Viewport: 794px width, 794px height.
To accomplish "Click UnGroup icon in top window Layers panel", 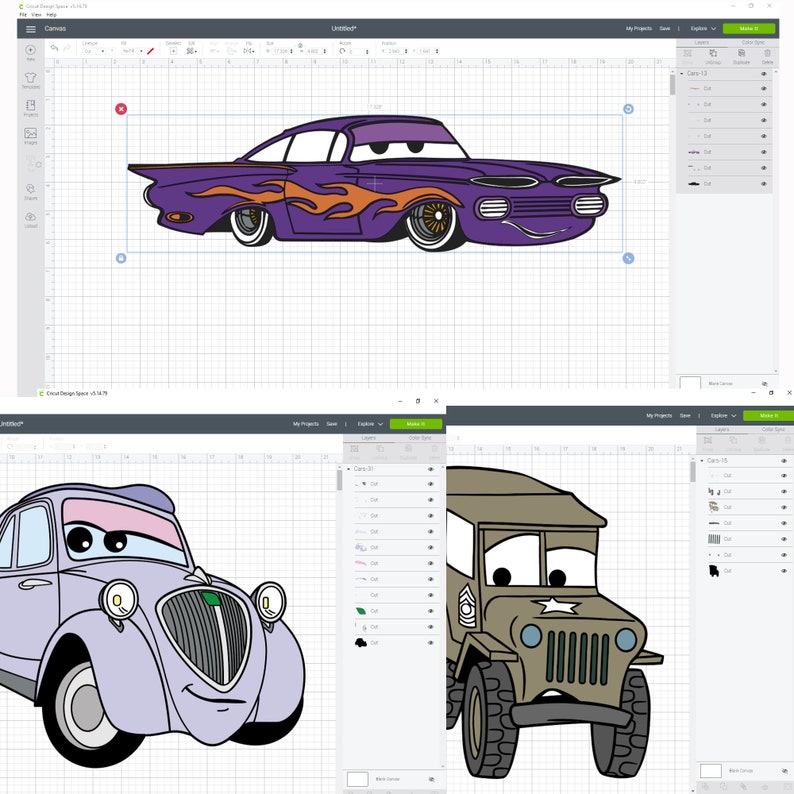I will coord(713,53).
